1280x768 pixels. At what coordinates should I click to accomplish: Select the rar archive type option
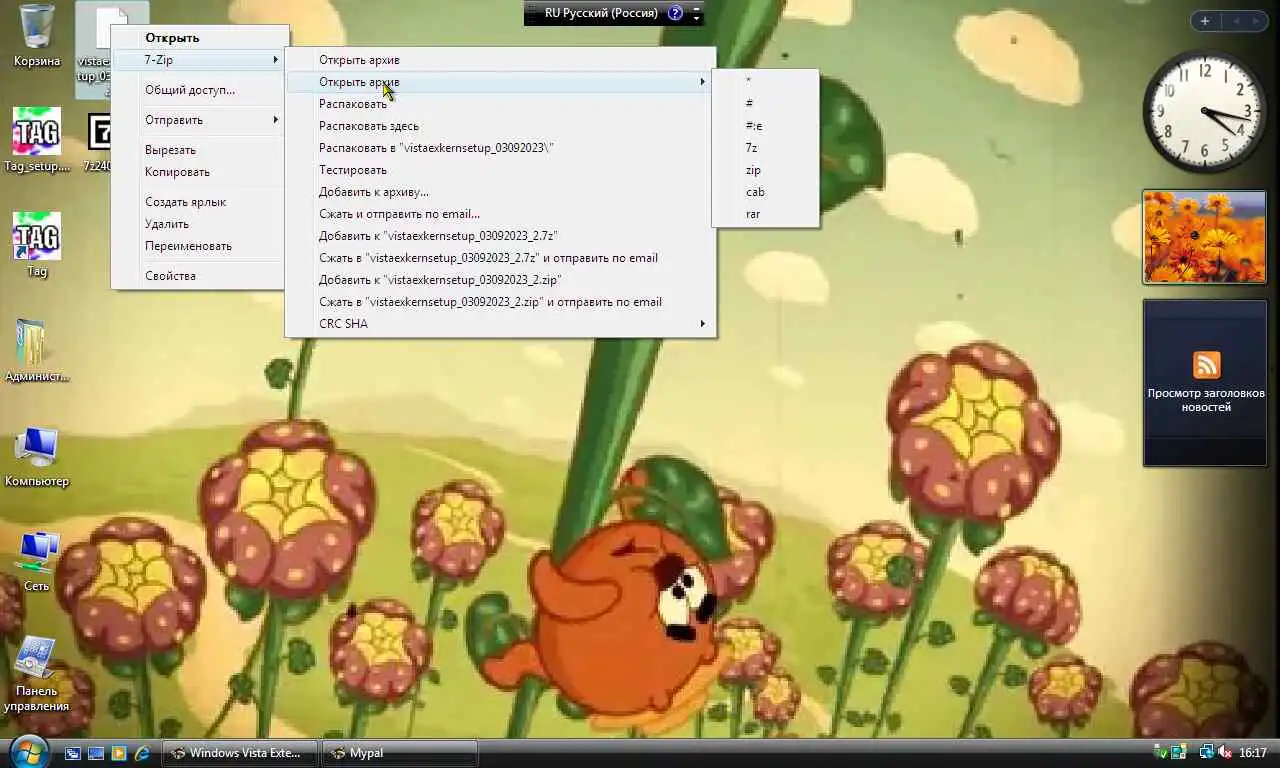765,214
